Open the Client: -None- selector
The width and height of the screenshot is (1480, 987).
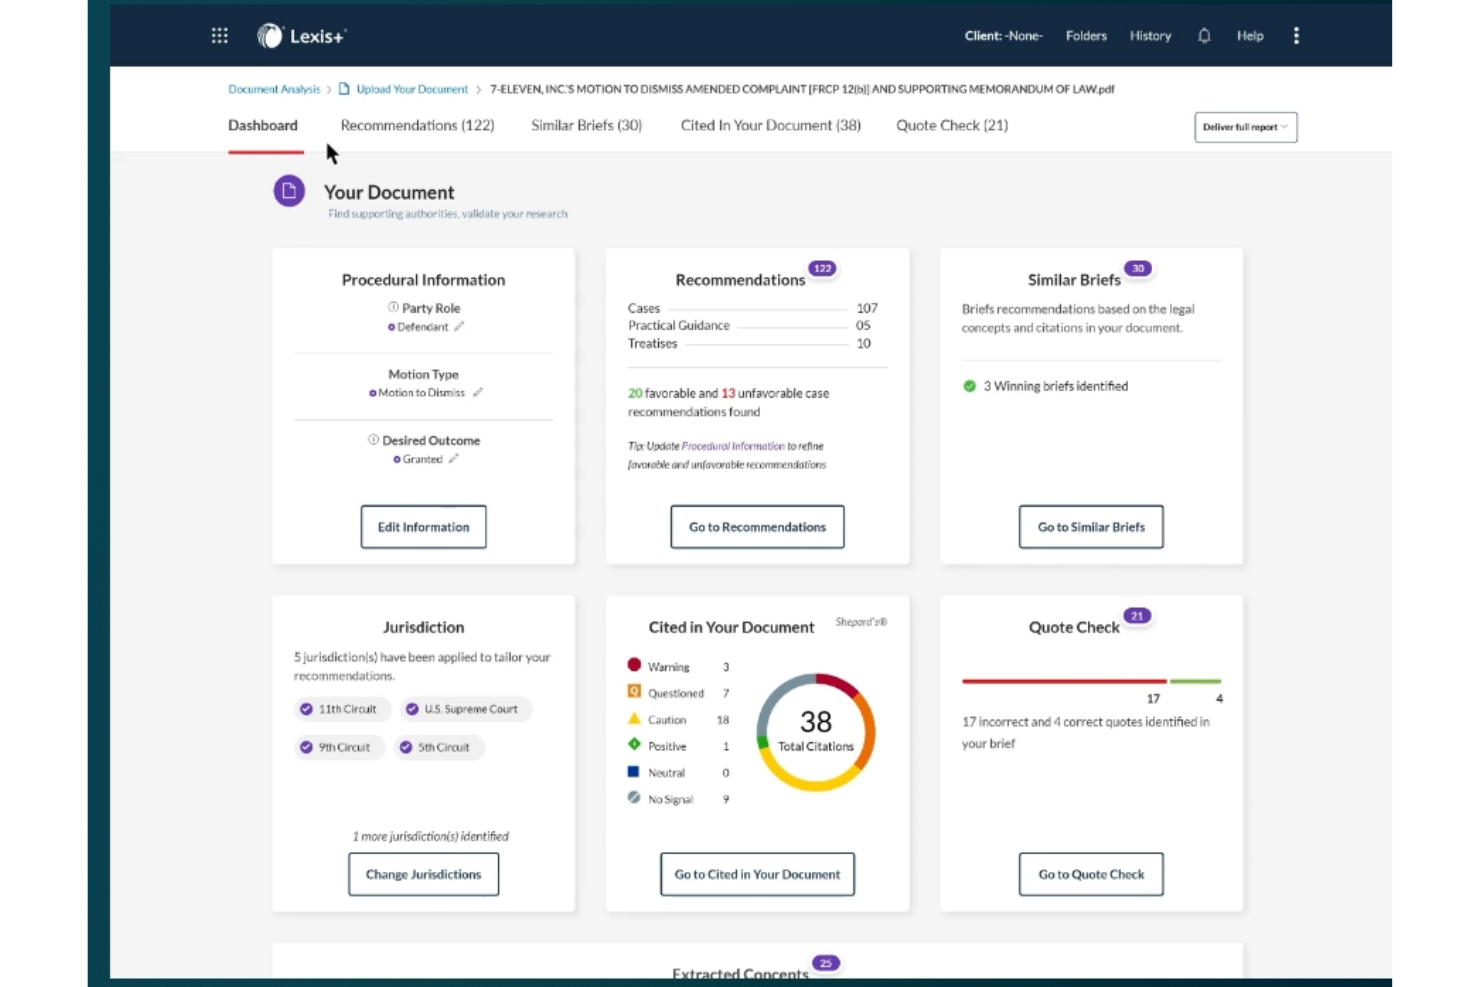click(x=1003, y=36)
